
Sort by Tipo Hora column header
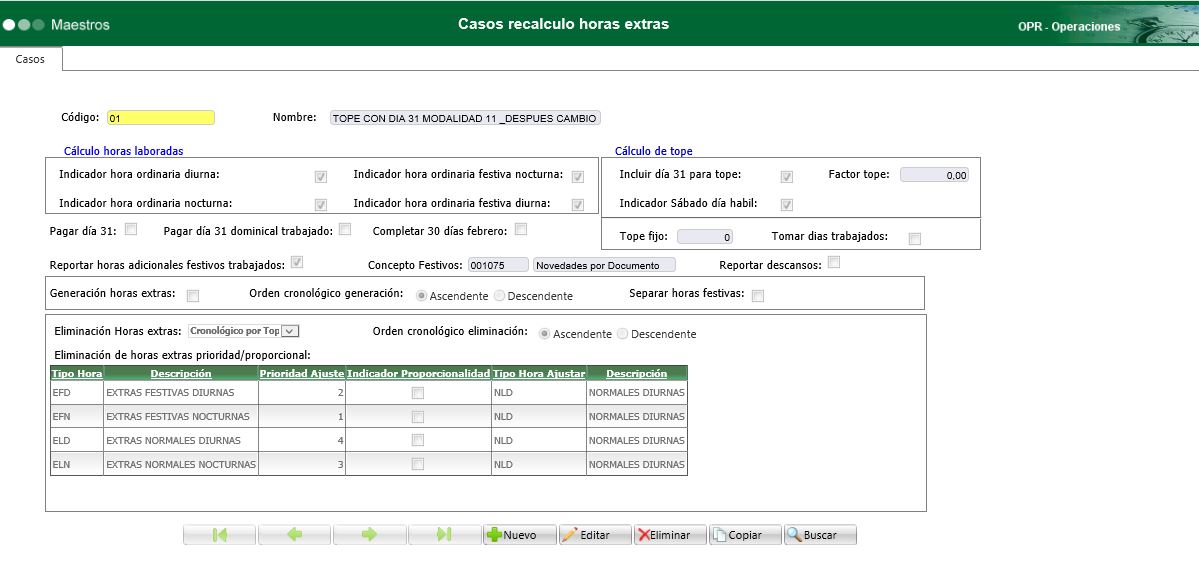(x=76, y=373)
